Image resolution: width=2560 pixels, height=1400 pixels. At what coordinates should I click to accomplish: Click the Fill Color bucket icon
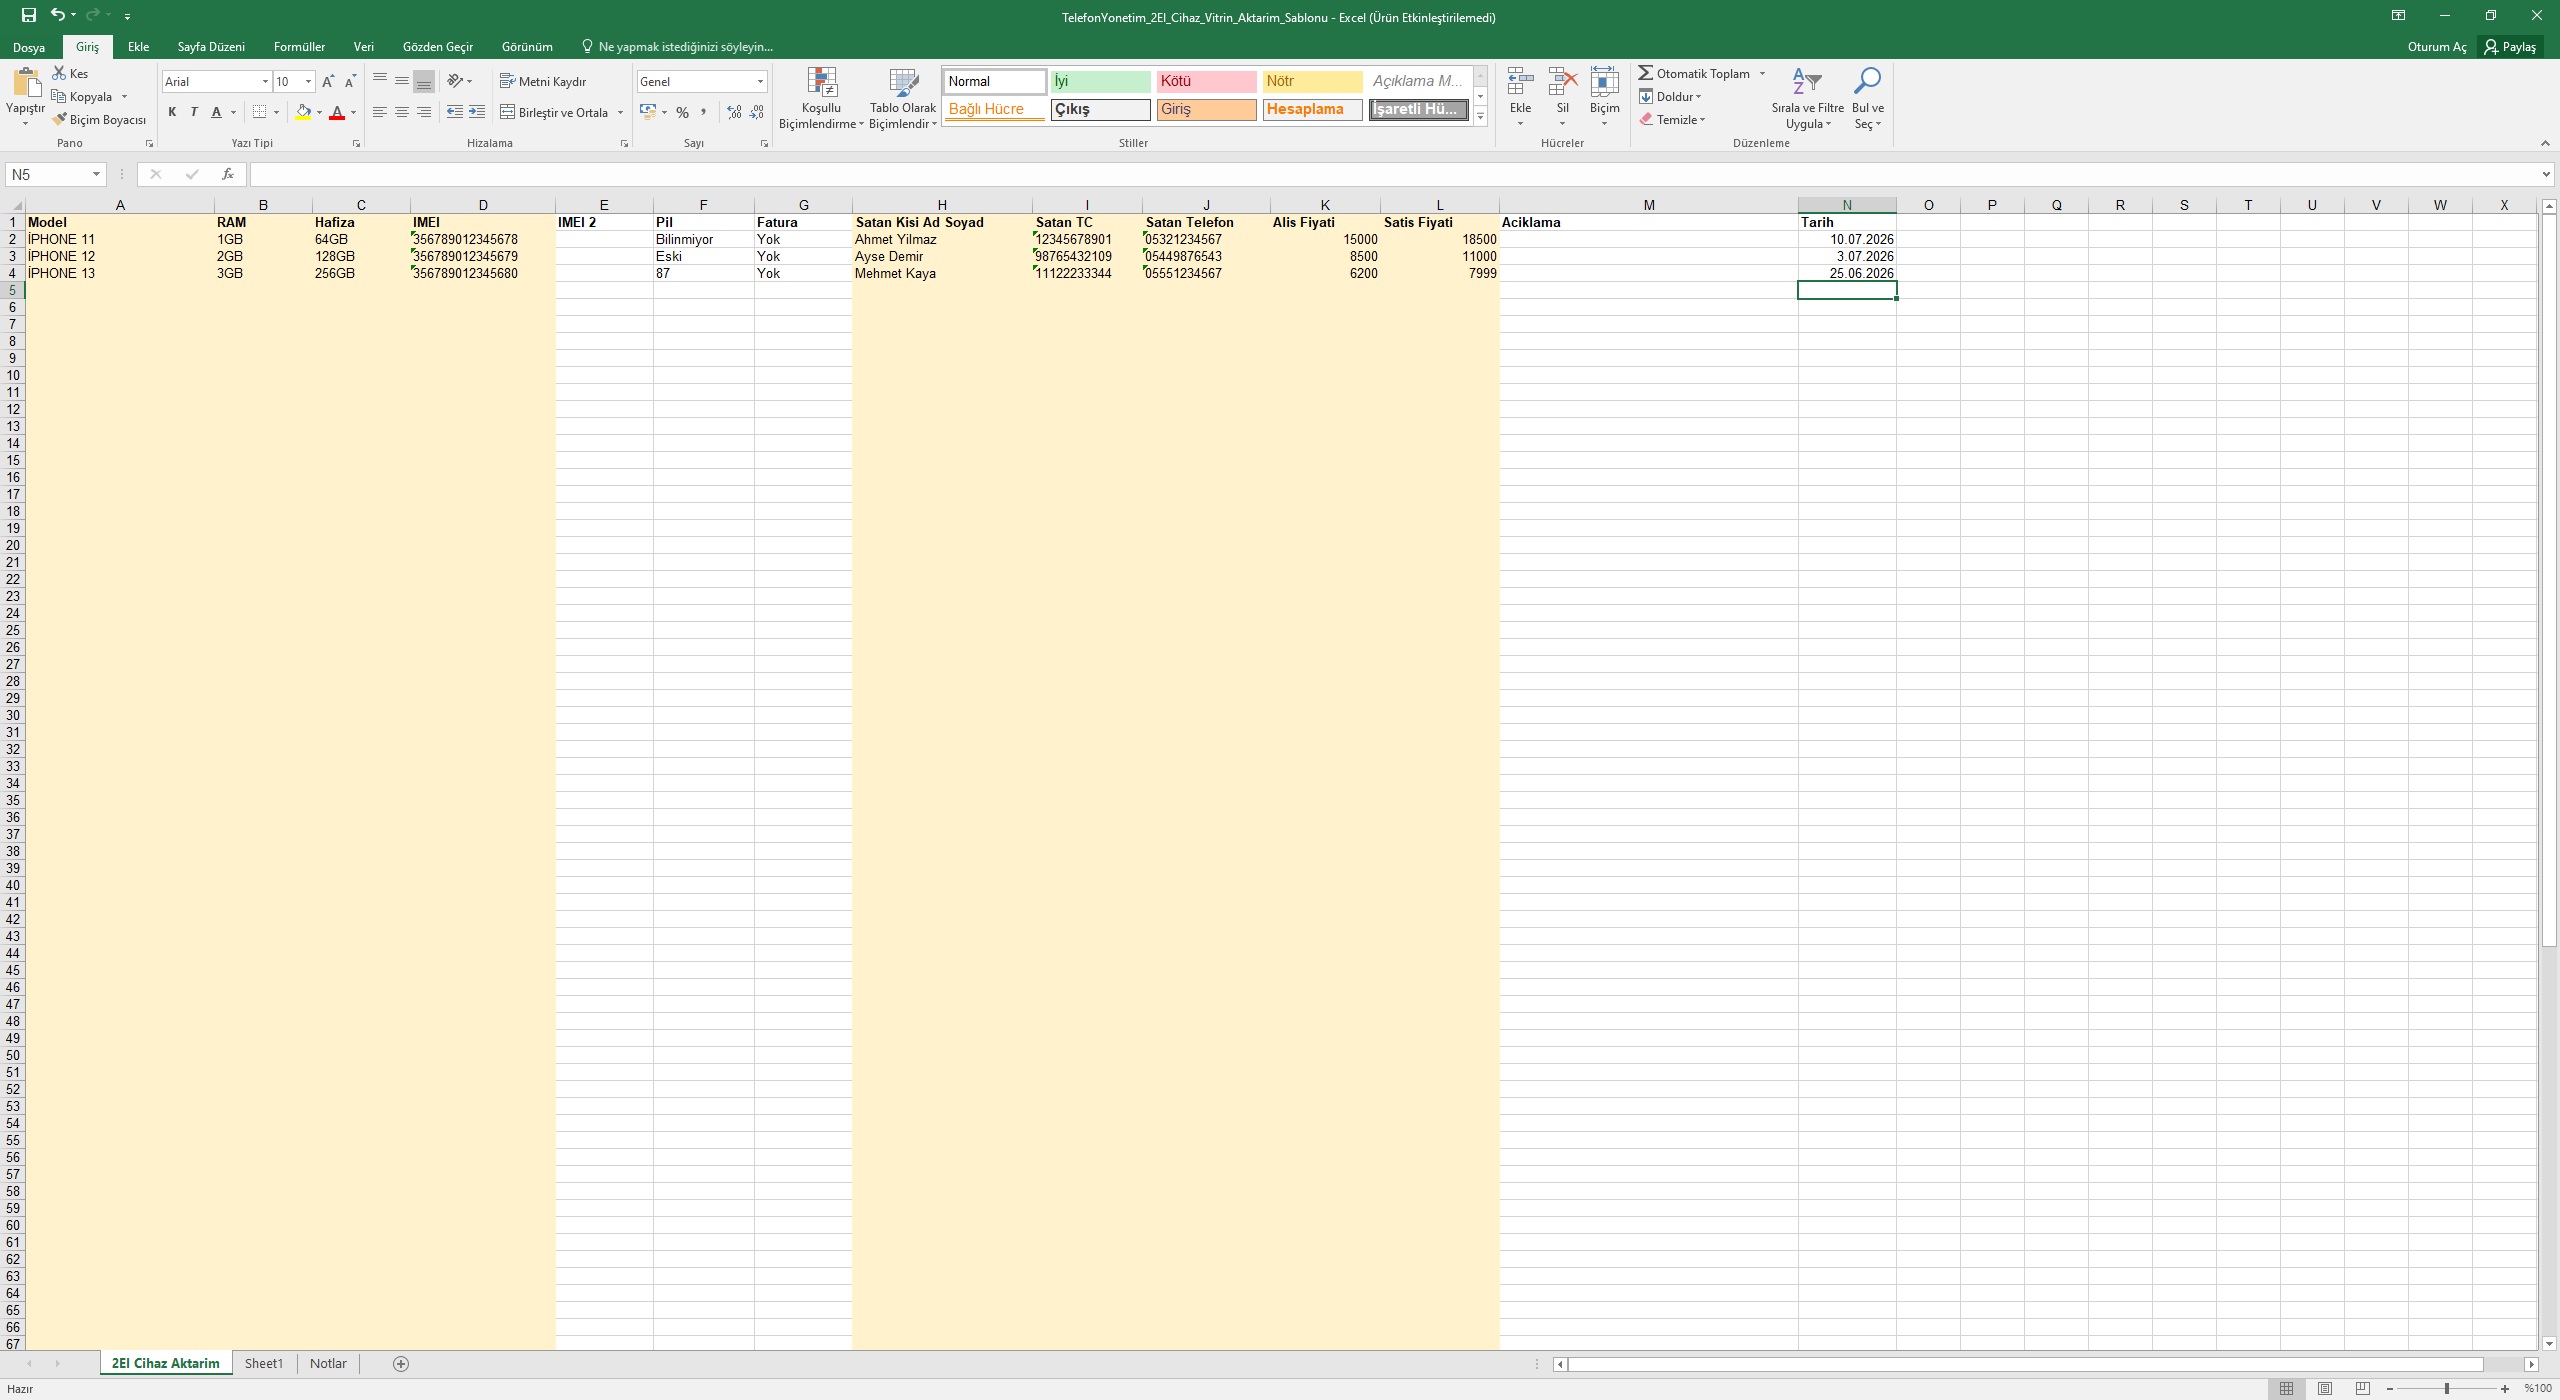point(303,112)
